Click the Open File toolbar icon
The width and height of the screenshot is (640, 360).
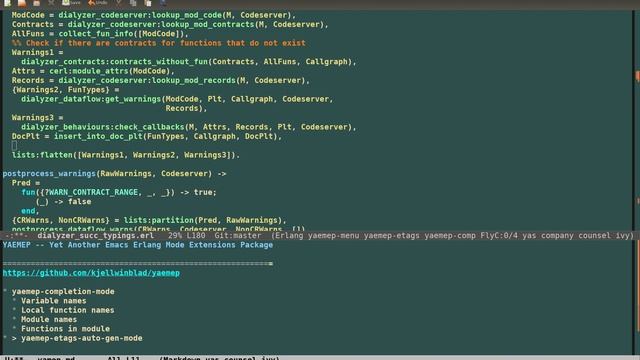tap(22, 2)
